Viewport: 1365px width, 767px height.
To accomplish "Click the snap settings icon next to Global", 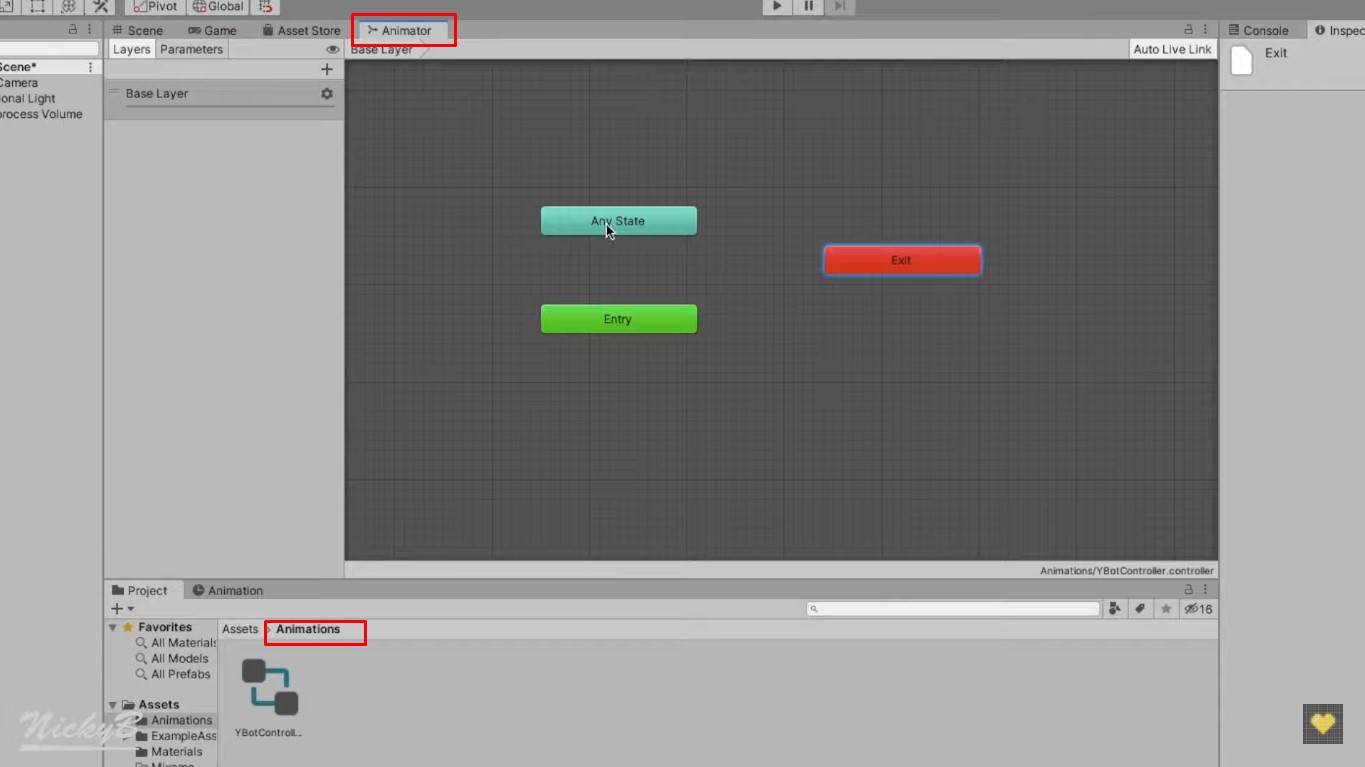I will tap(264, 6).
